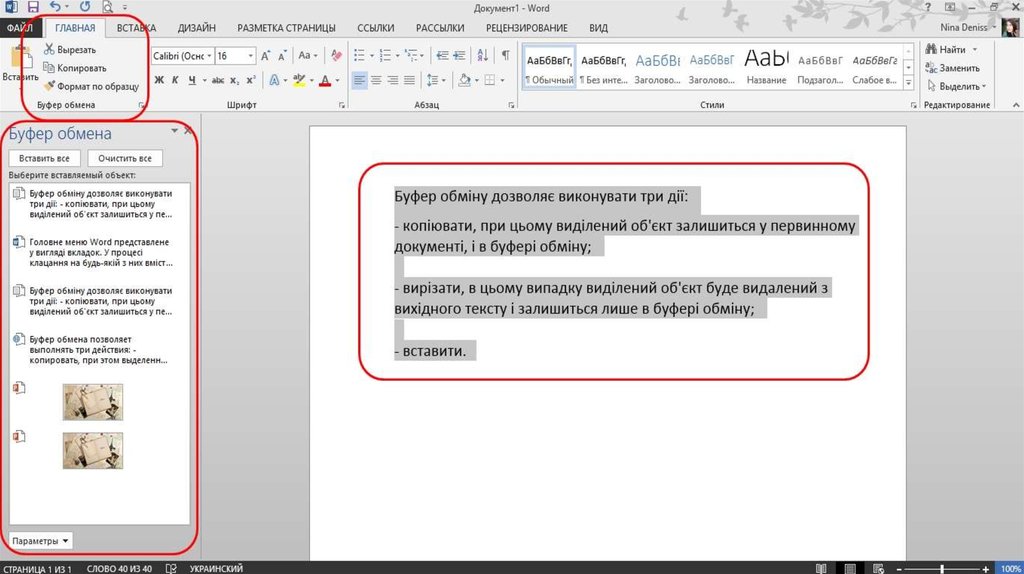Click the sort A-Z icon
This screenshot has height=574, width=1024.
tap(482, 56)
